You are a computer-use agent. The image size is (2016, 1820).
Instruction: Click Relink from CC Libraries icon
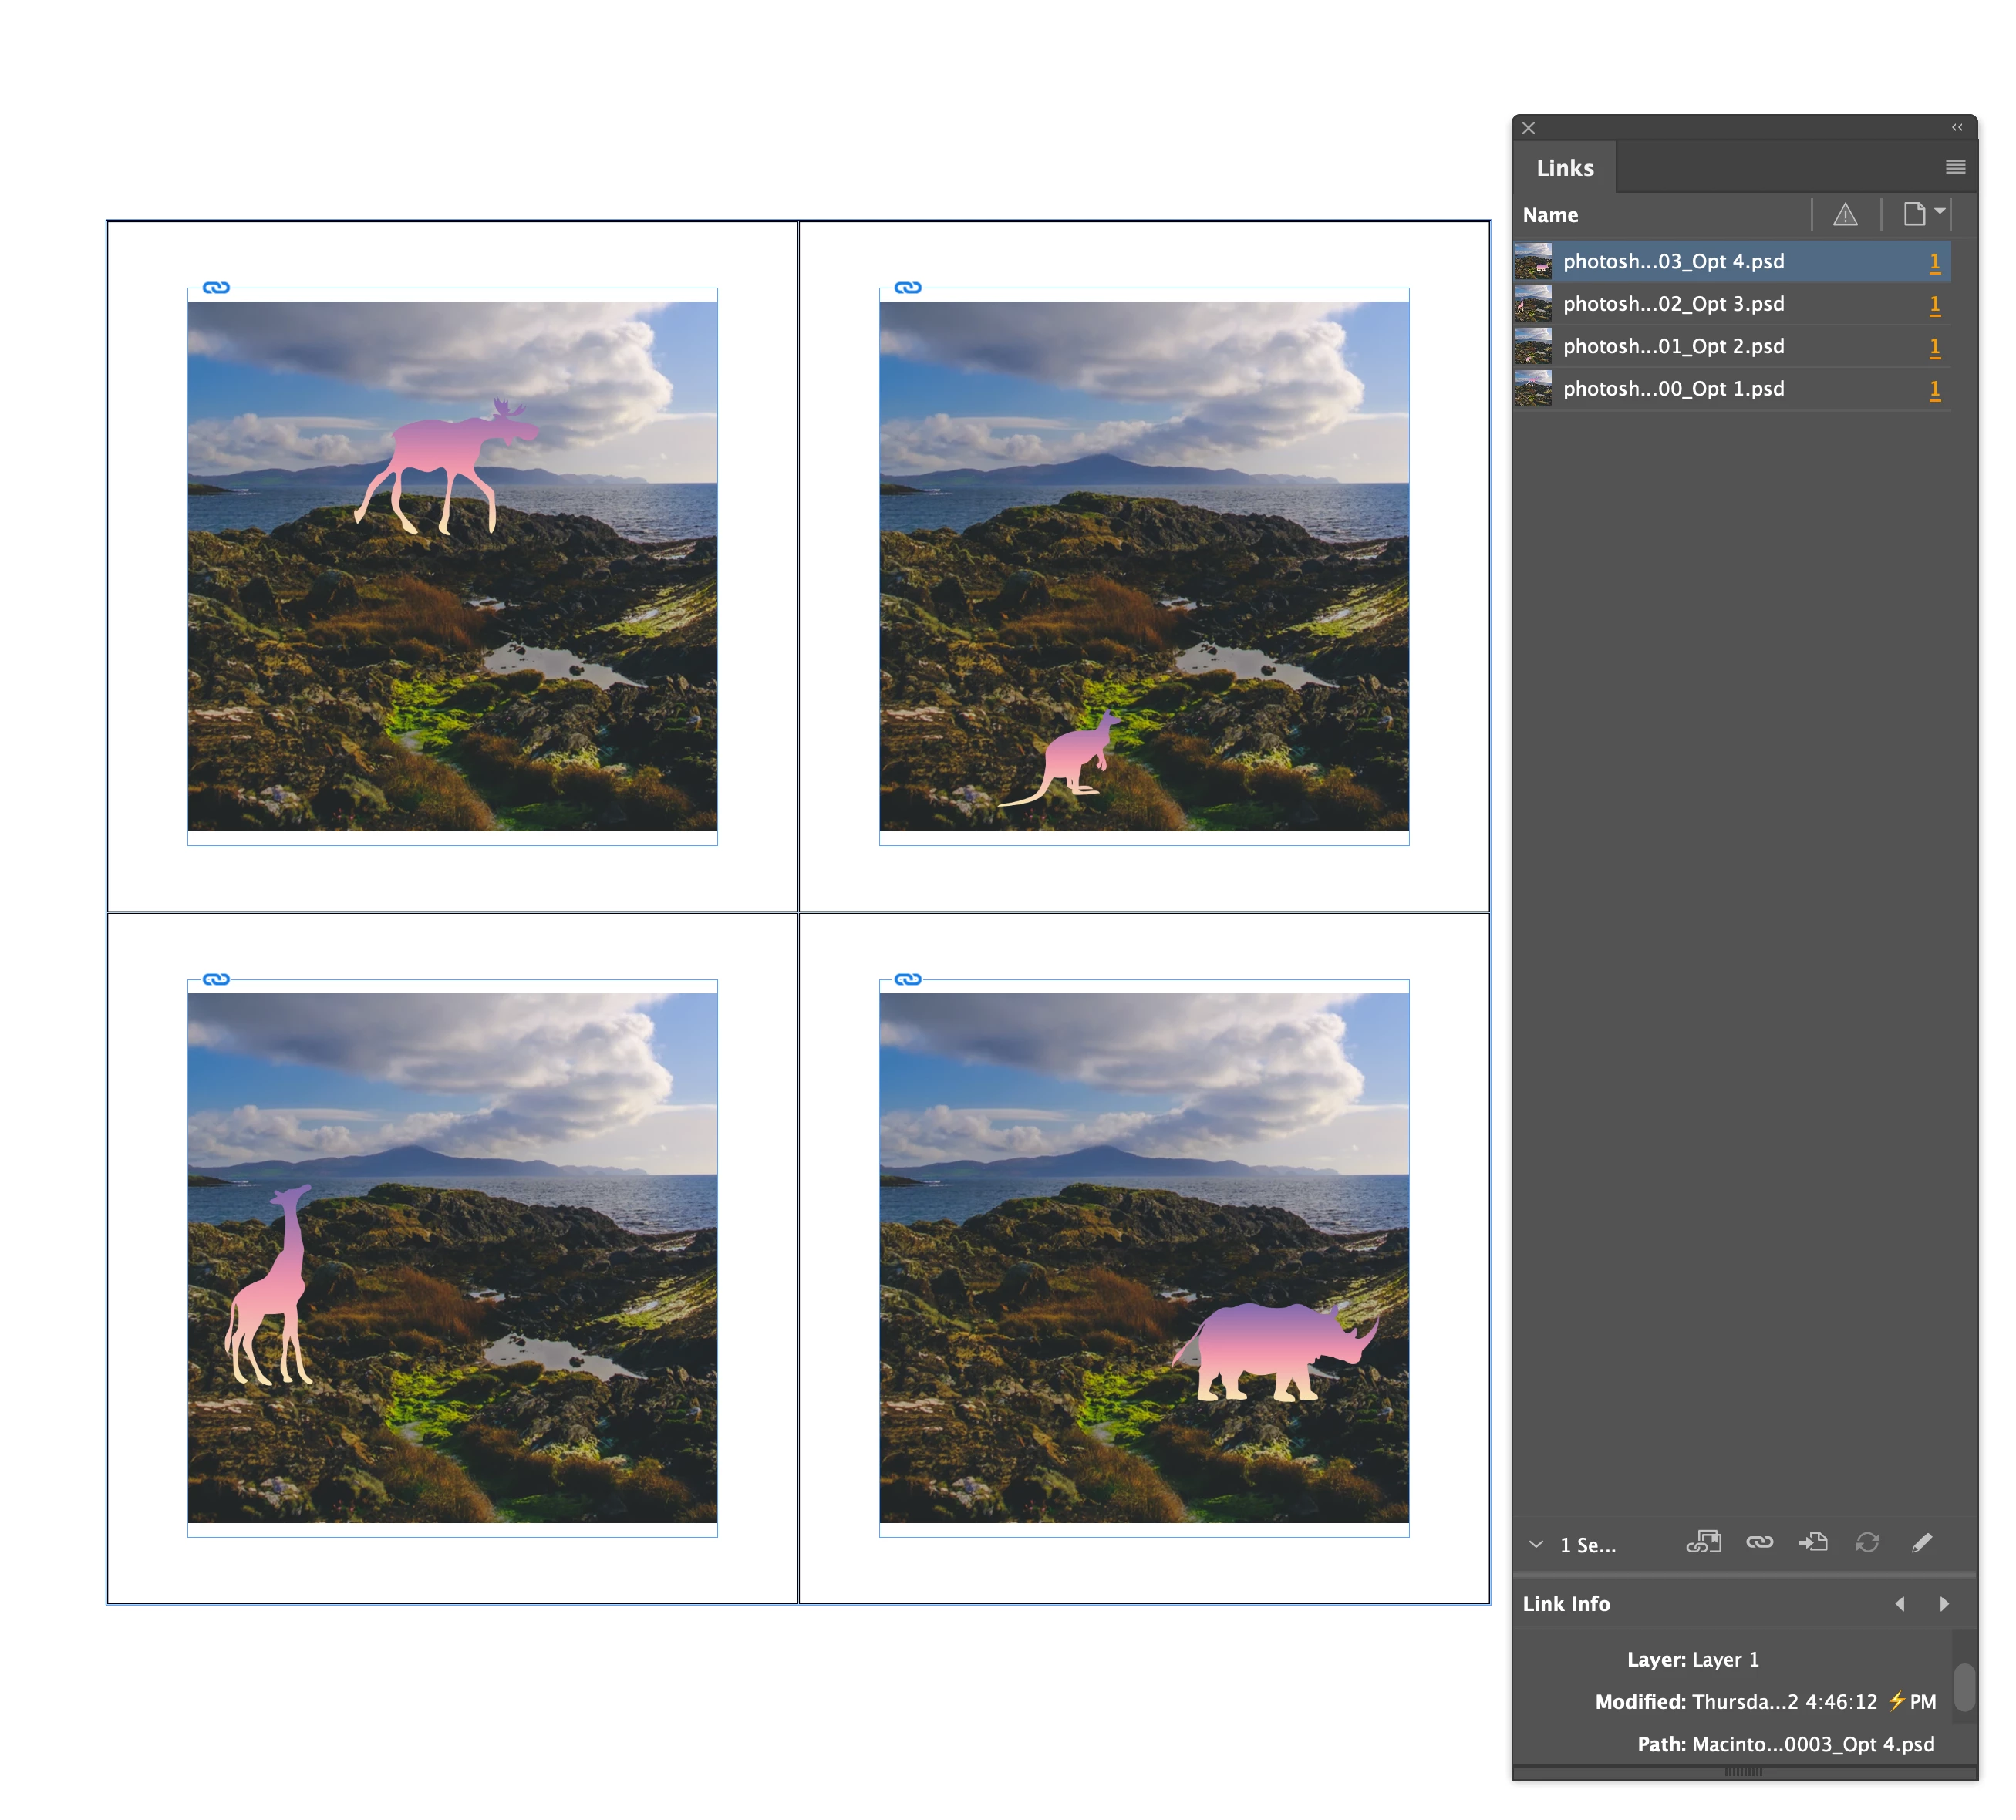[x=1704, y=1543]
